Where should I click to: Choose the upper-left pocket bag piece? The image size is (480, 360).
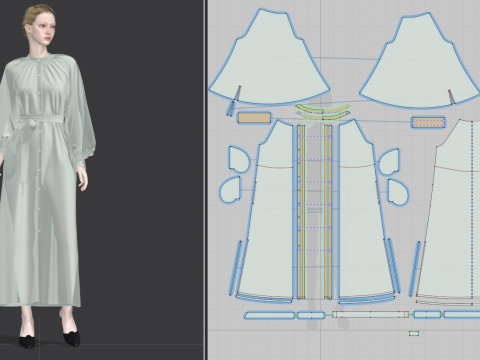tap(239, 159)
